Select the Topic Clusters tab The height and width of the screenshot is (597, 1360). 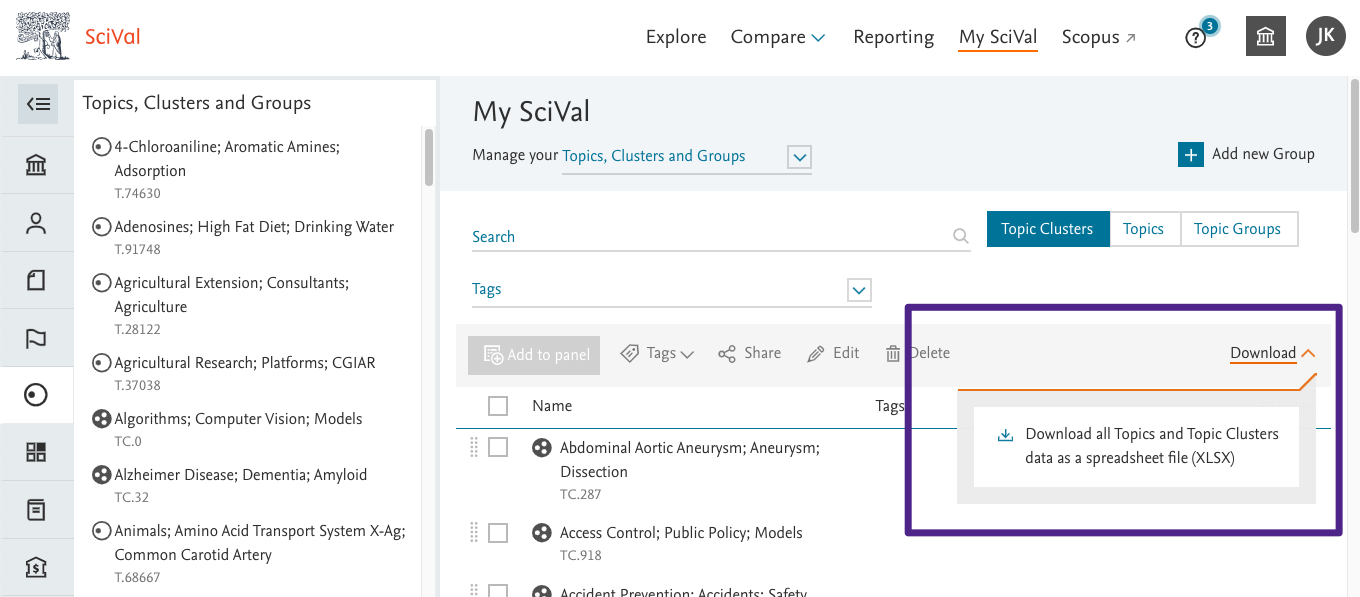(1047, 229)
